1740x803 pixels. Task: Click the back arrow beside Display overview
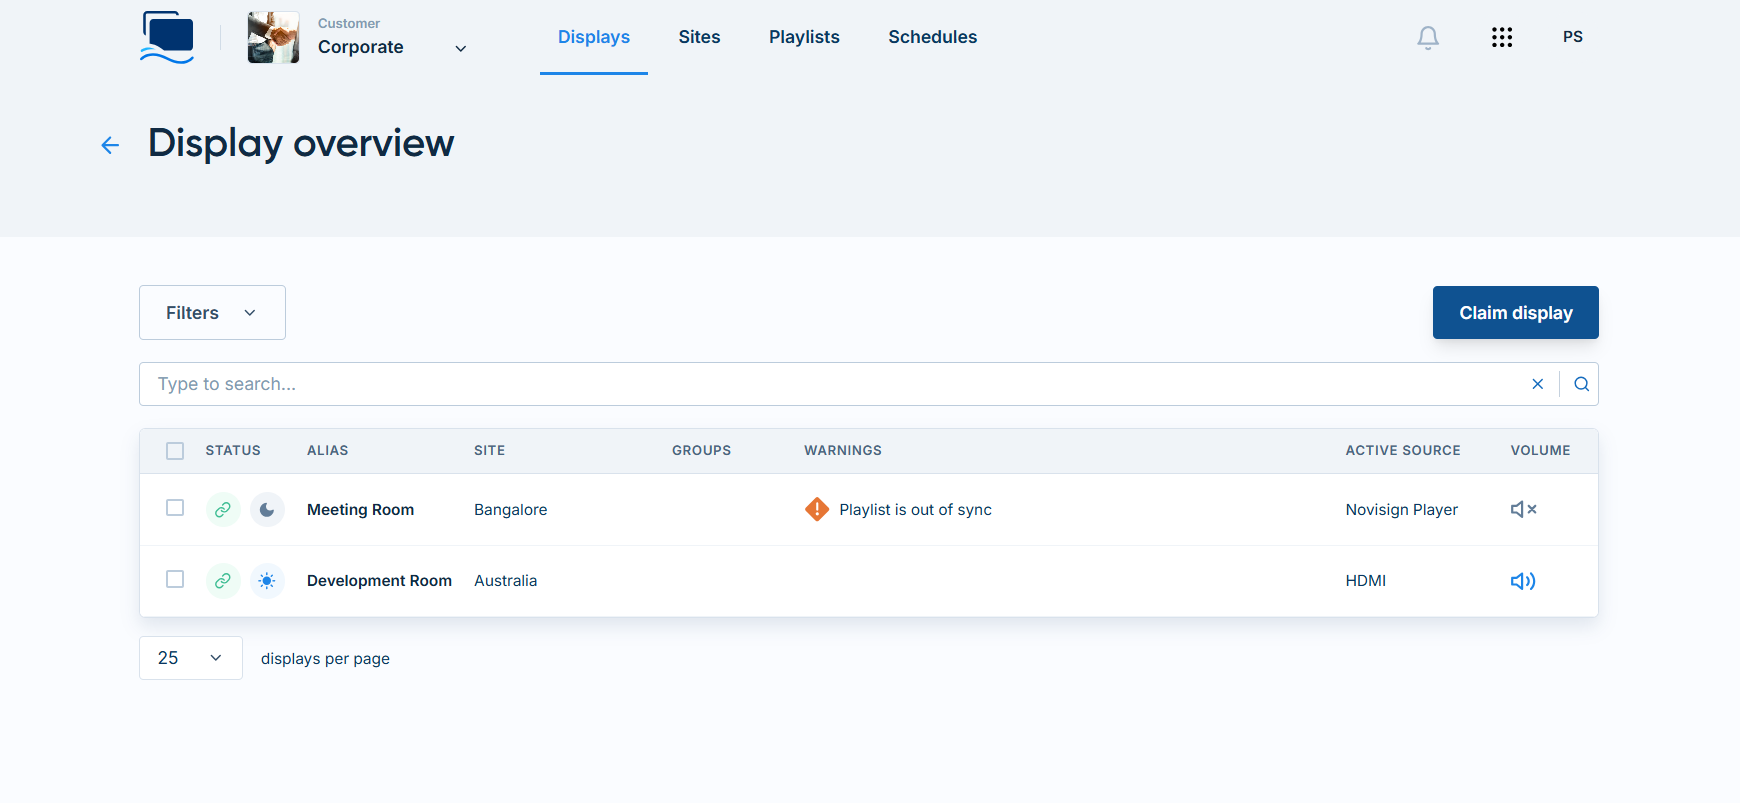click(110, 146)
